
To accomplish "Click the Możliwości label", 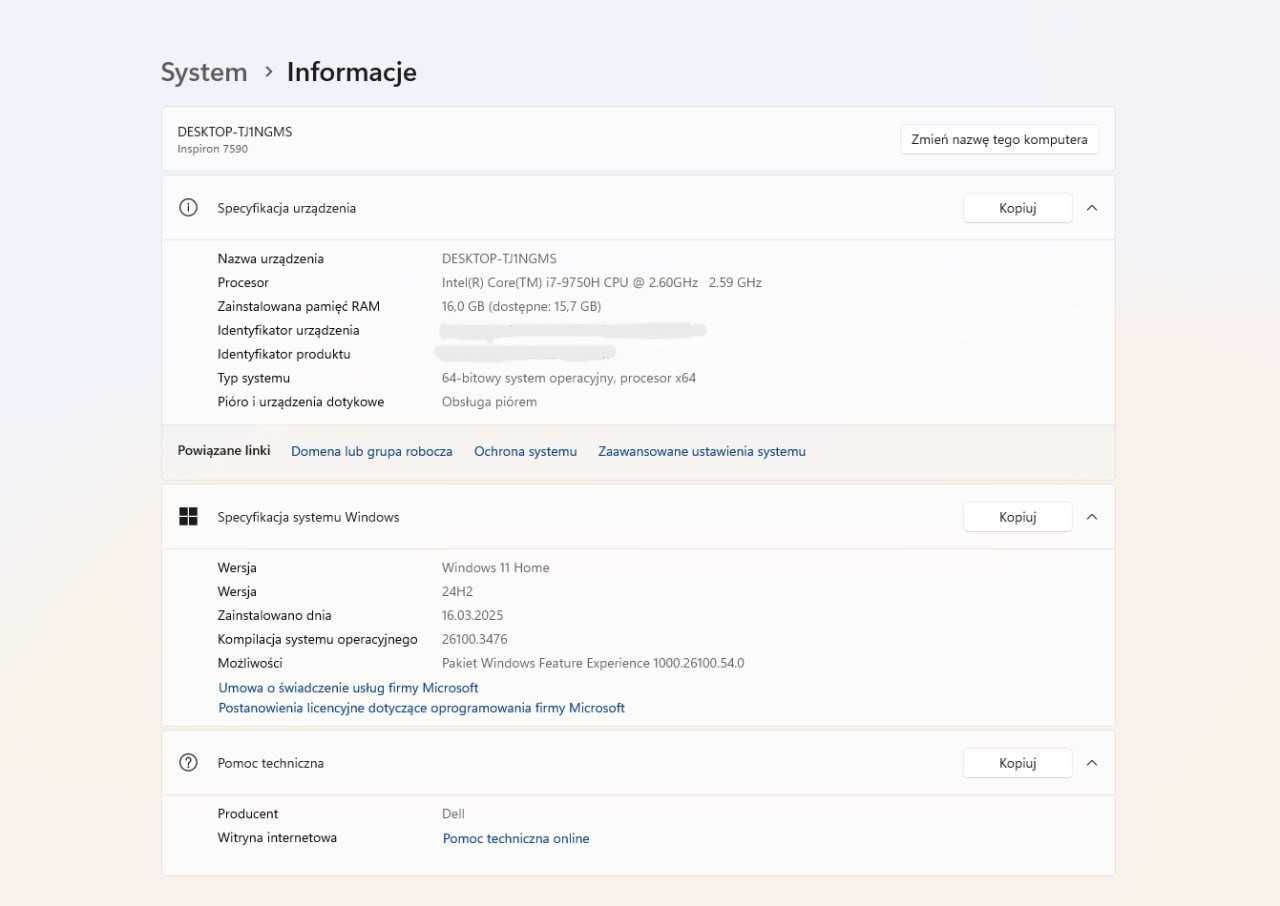I will [250, 664].
